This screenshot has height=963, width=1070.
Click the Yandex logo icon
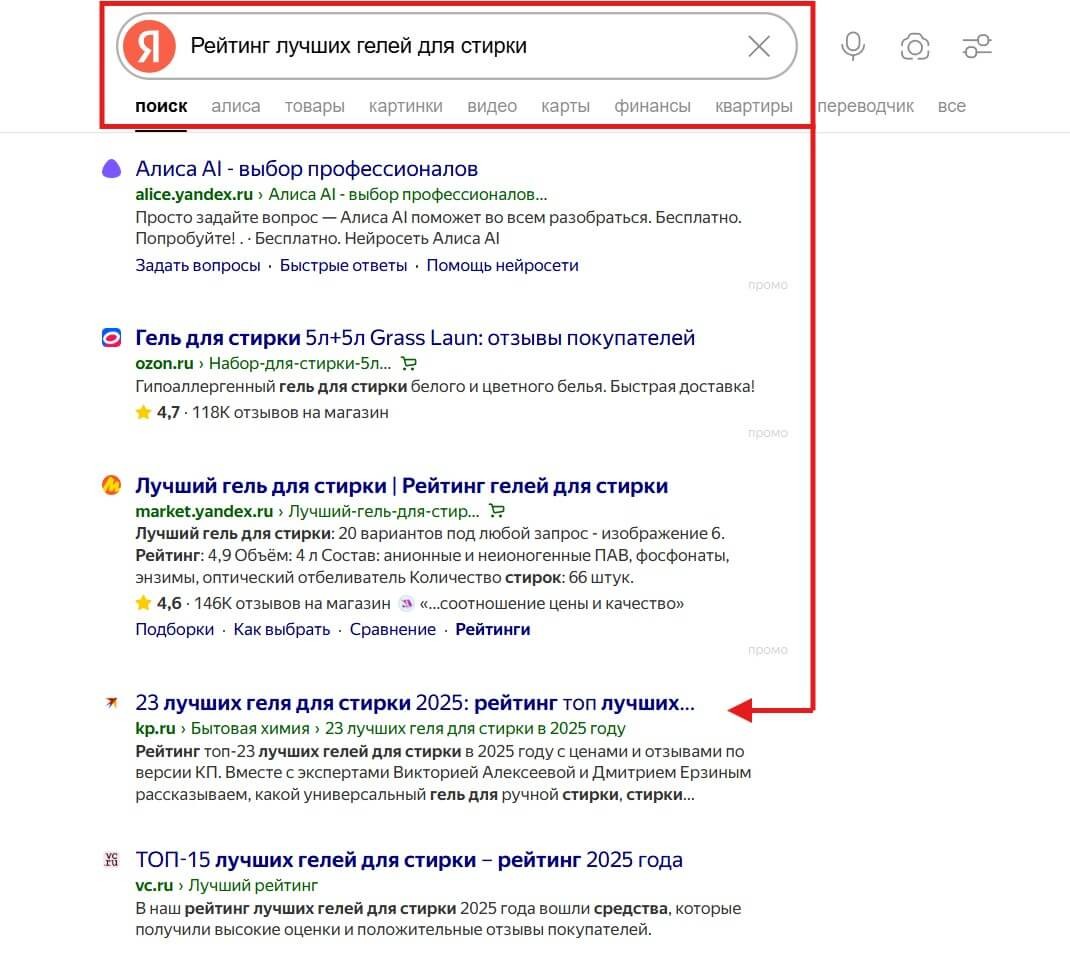(x=150, y=46)
